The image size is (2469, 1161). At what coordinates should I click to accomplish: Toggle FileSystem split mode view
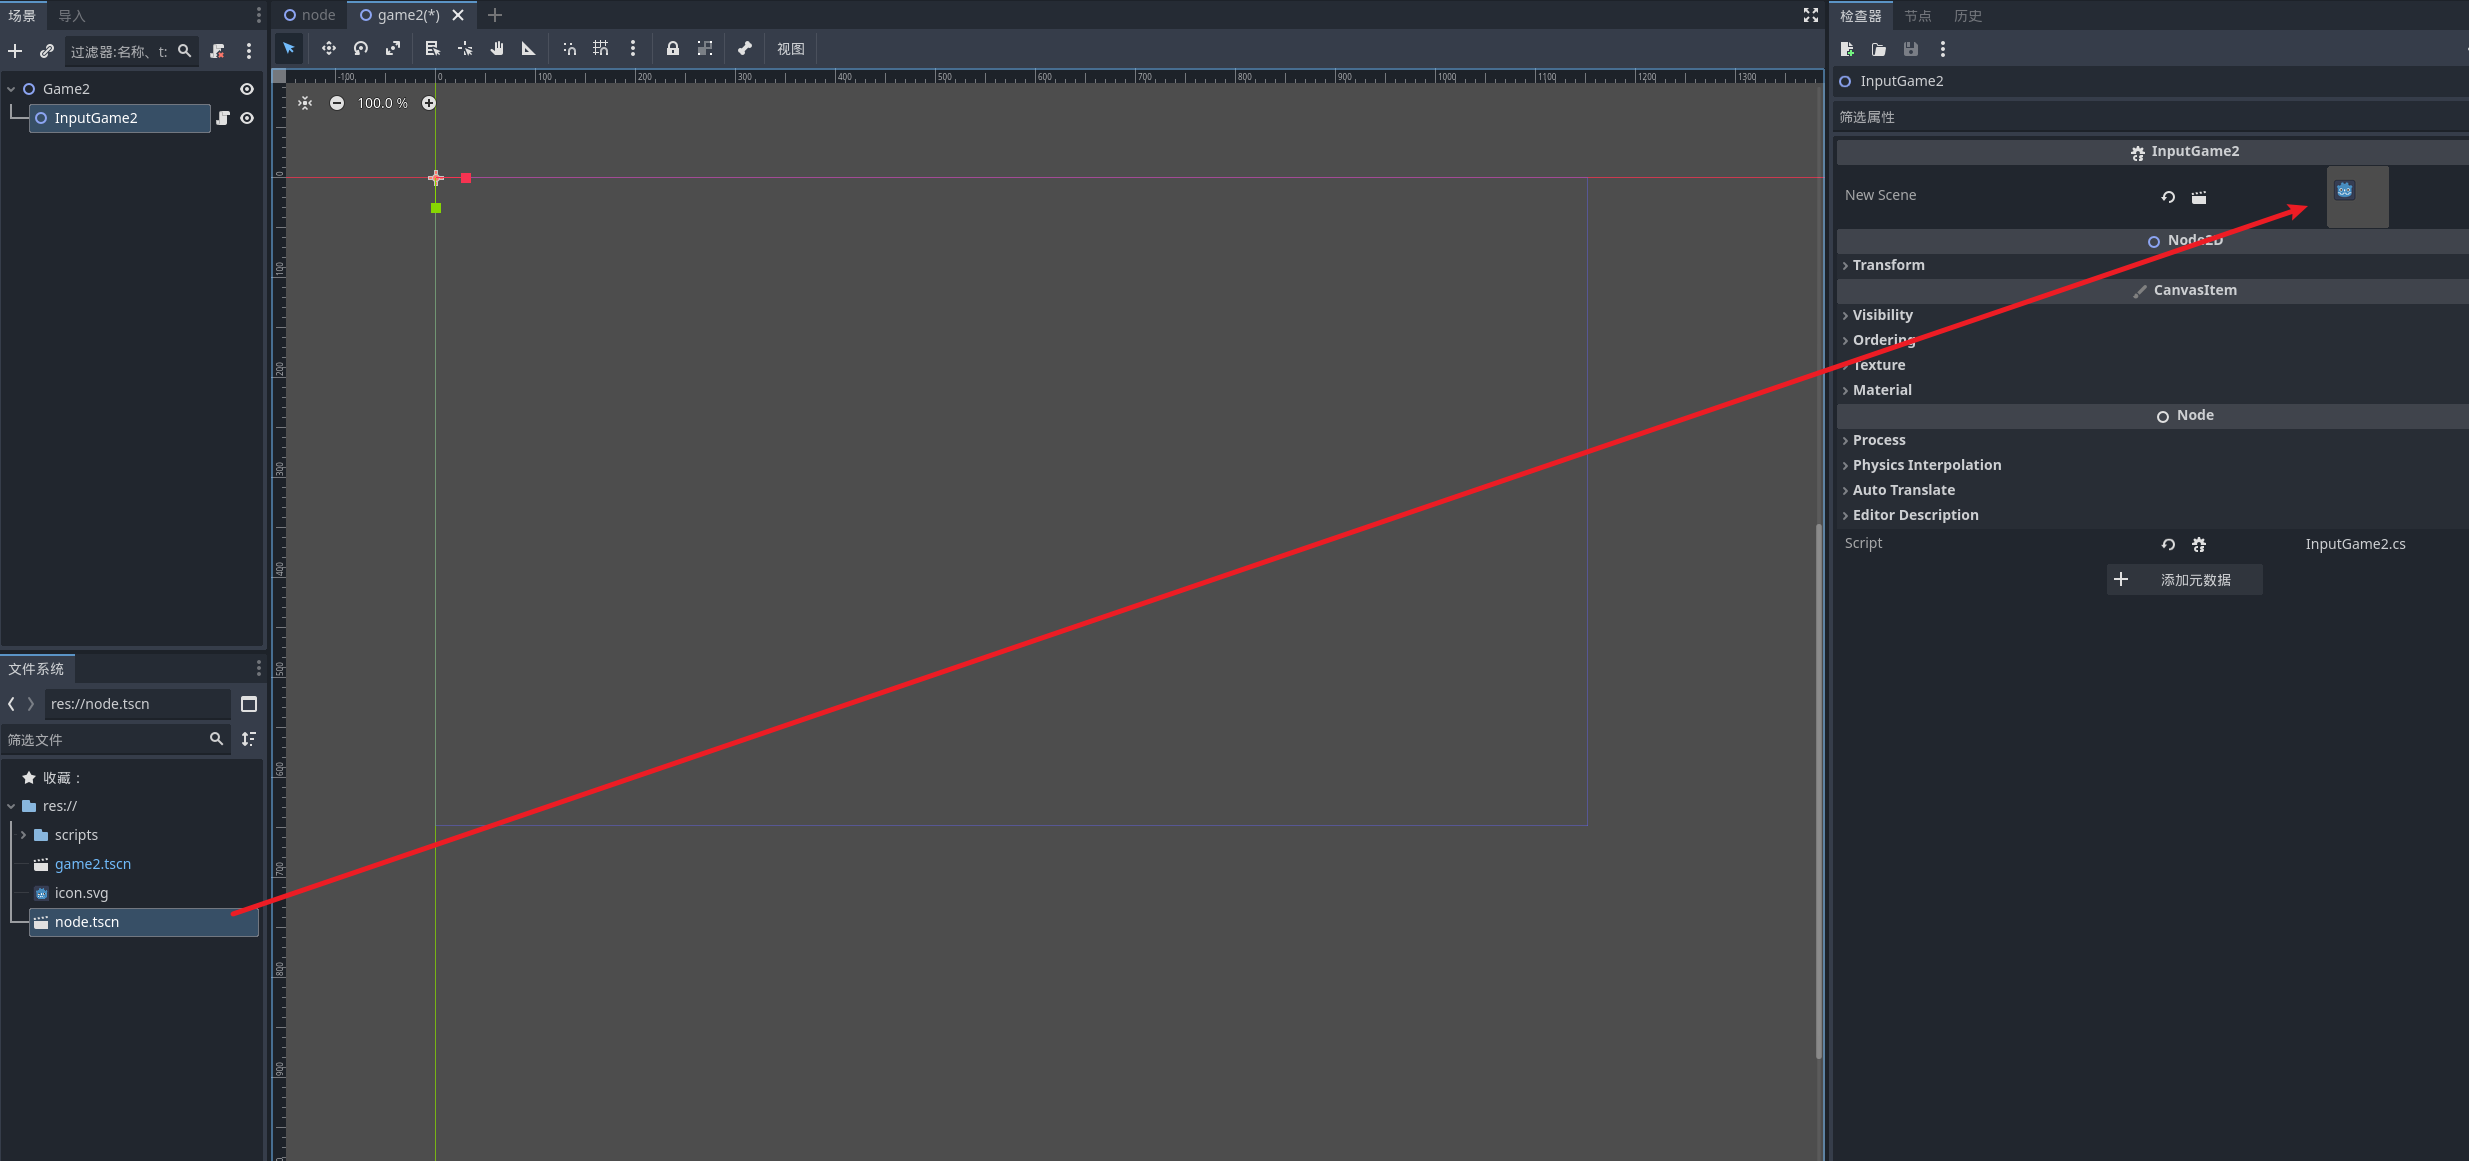pos(249,704)
